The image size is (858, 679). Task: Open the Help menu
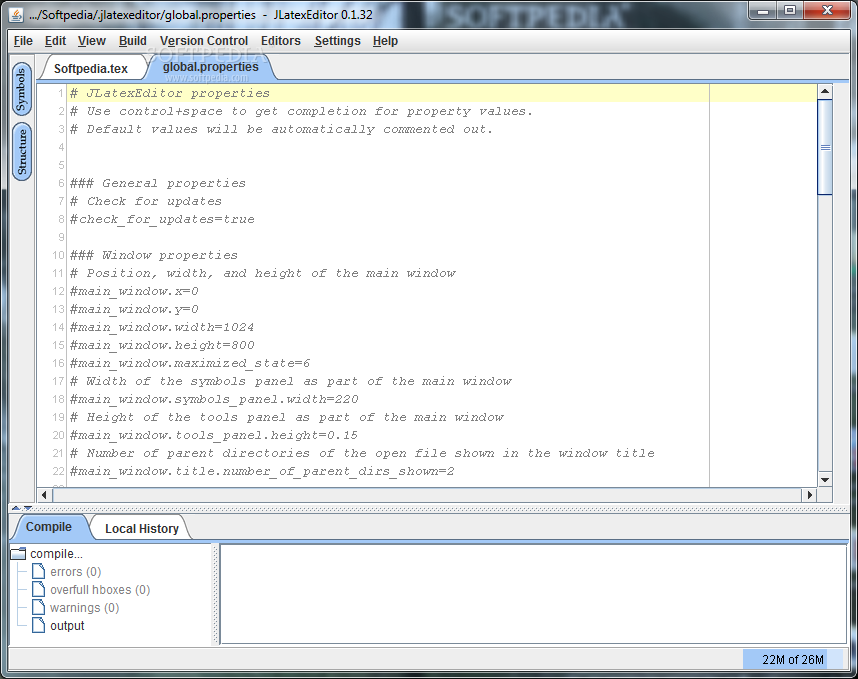click(x=385, y=41)
